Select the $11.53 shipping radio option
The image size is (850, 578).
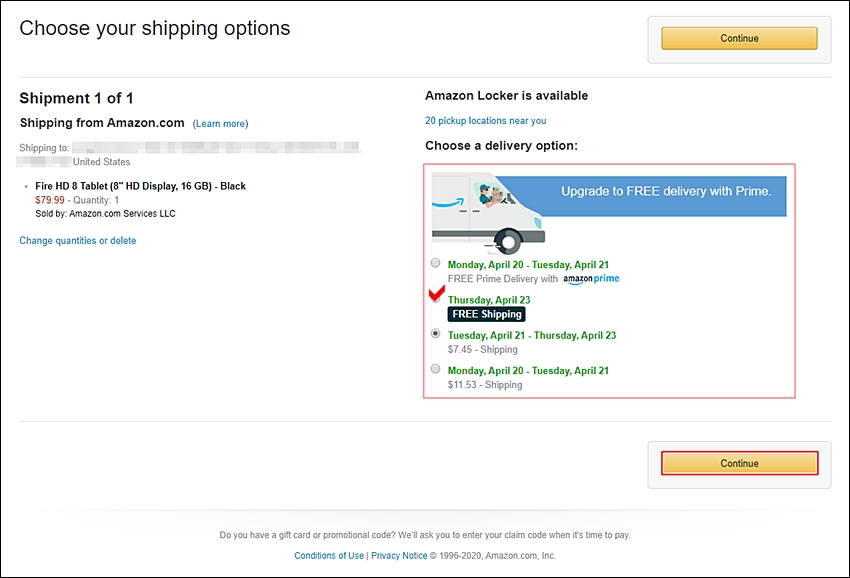pos(435,369)
